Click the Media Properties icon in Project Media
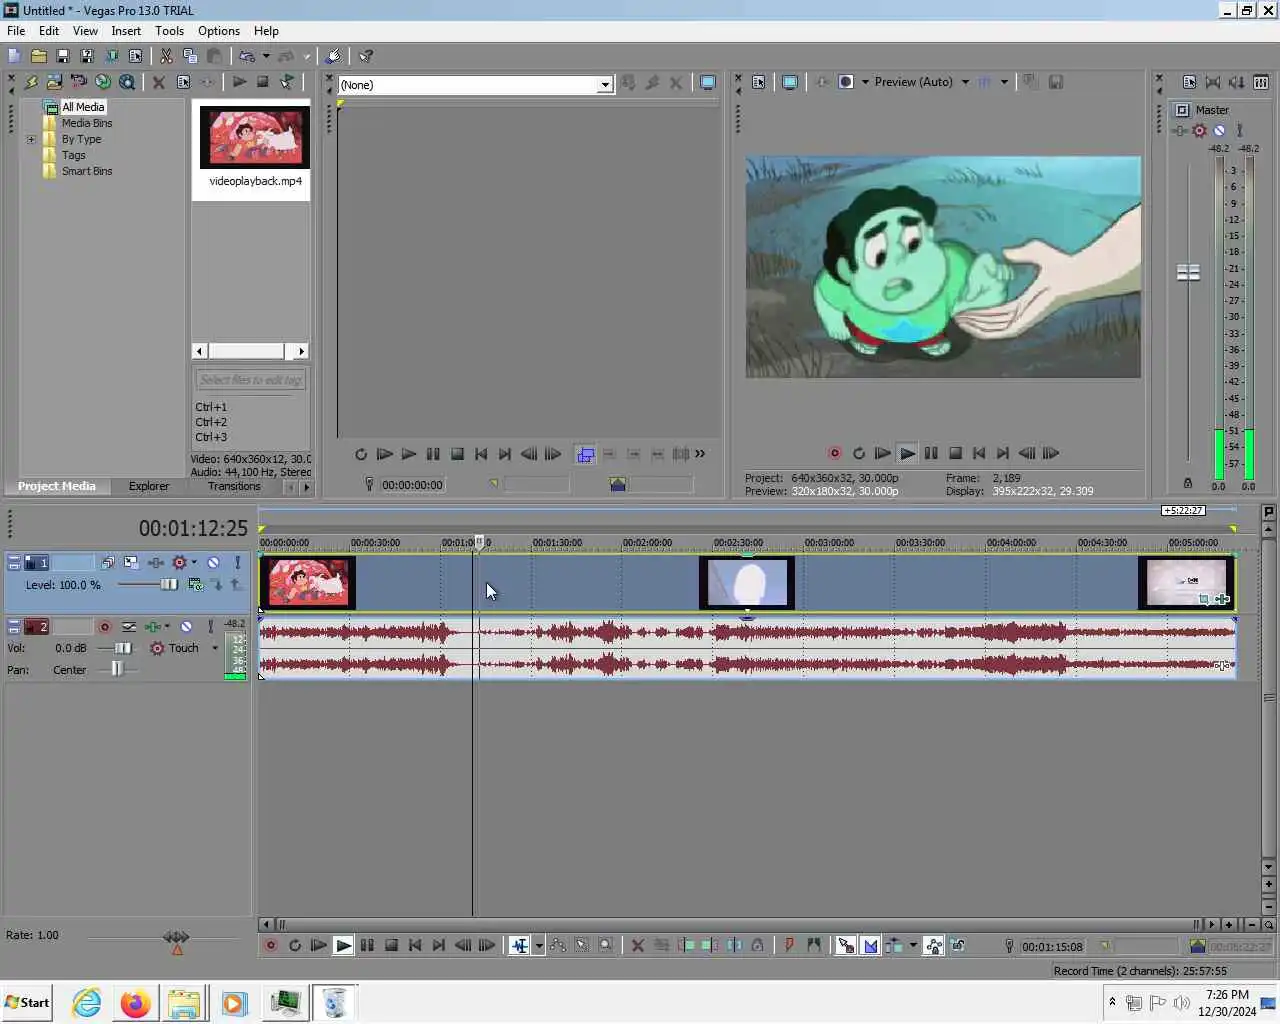 [x=183, y=82]
